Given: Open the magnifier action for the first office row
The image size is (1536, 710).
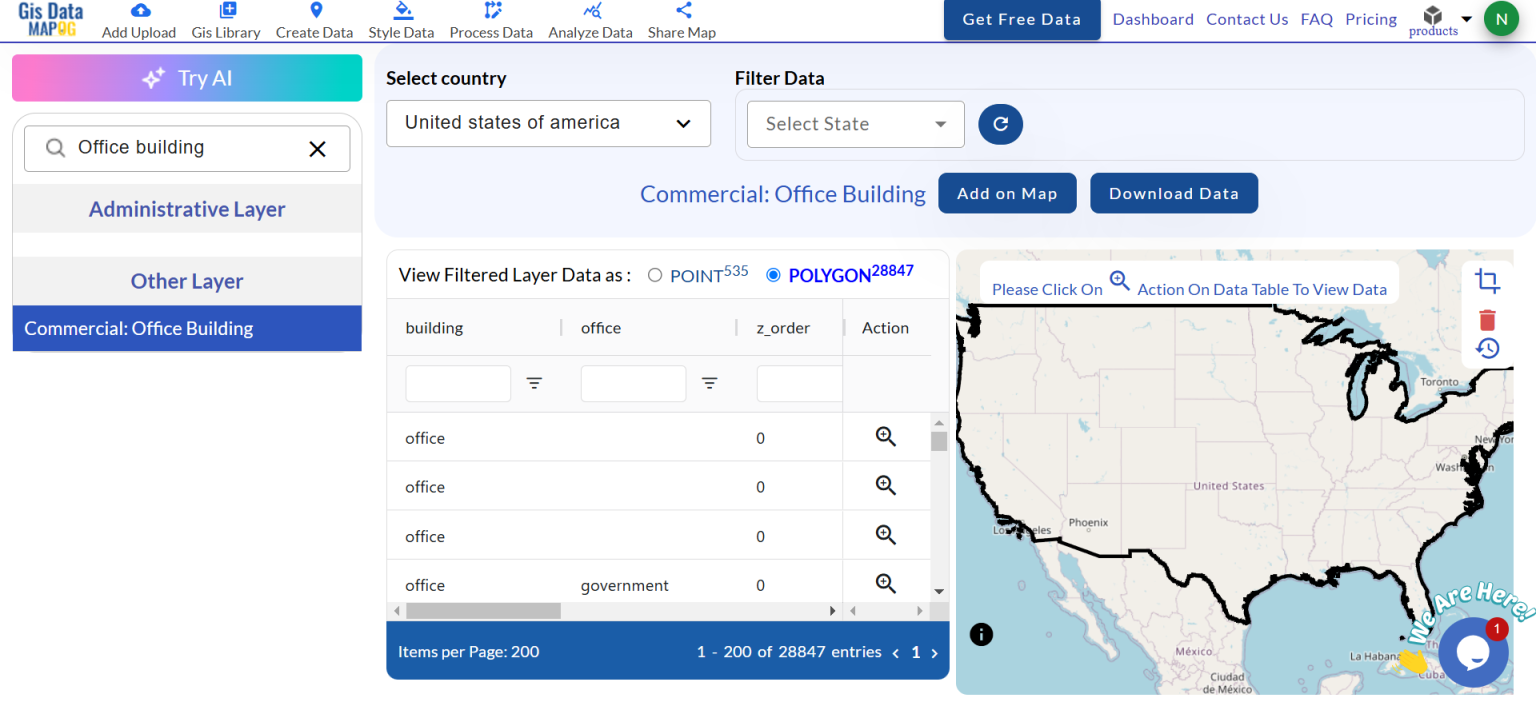Looking at the screenshot, I should pyautogui.click(x=885, y=435).
